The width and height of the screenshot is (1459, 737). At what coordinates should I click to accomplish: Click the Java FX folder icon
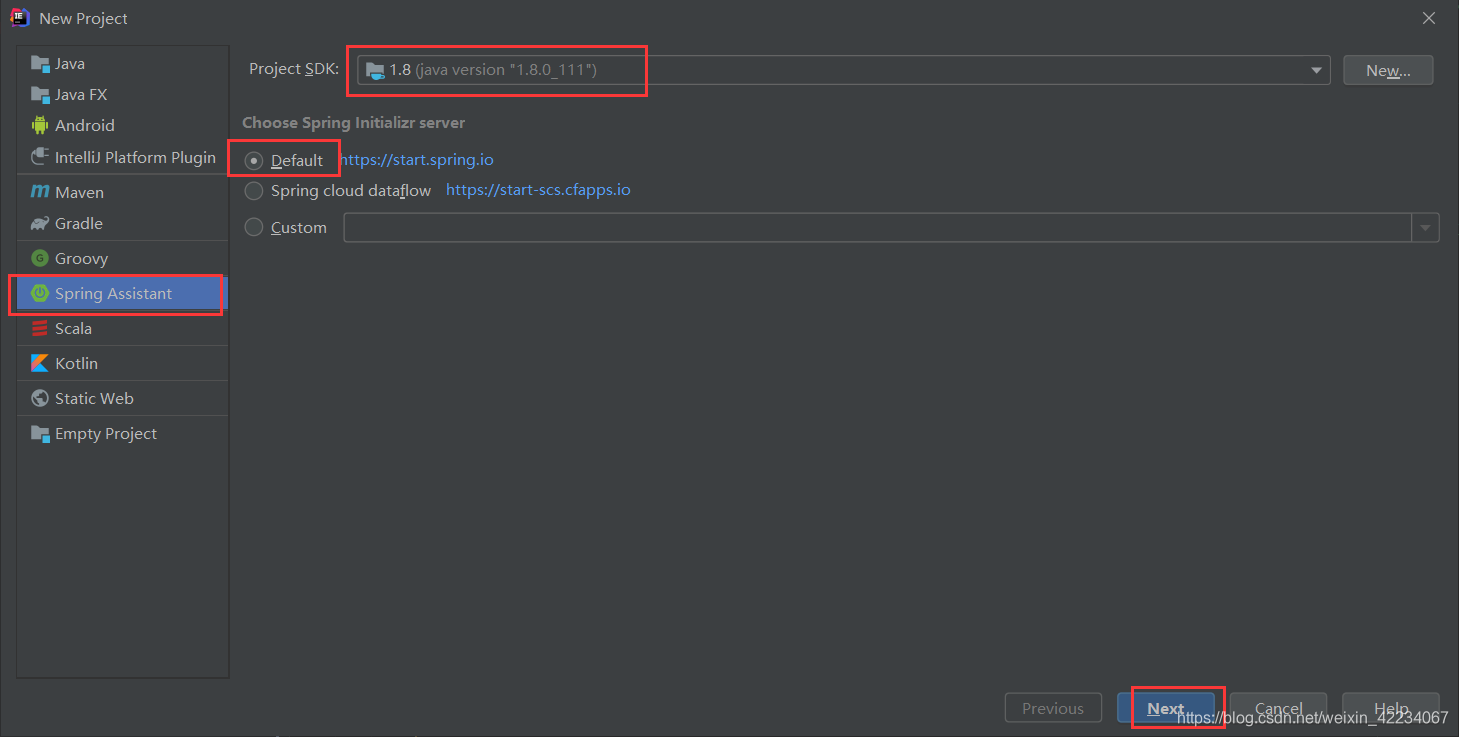click(x=40, y=95)
